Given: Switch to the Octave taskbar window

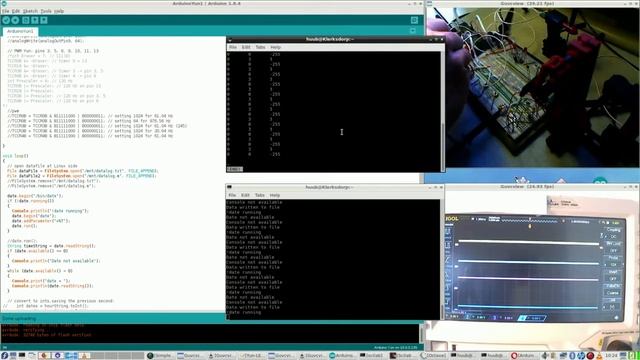Looking at the screenshot, I should (433, 356).
